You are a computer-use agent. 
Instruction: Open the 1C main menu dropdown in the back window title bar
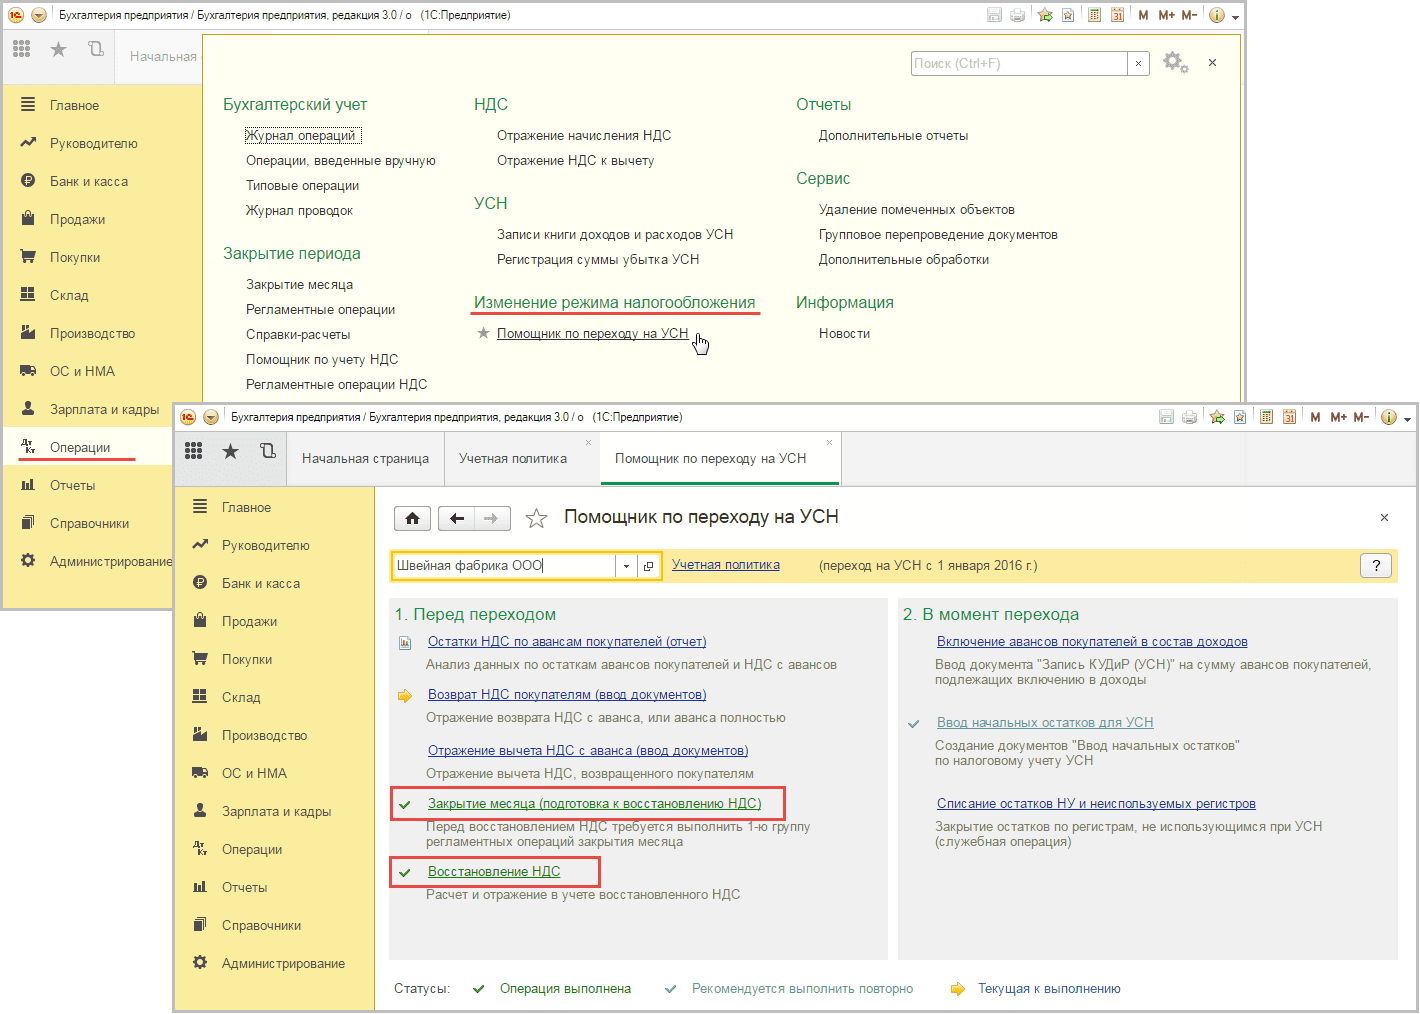pos(38,16)
